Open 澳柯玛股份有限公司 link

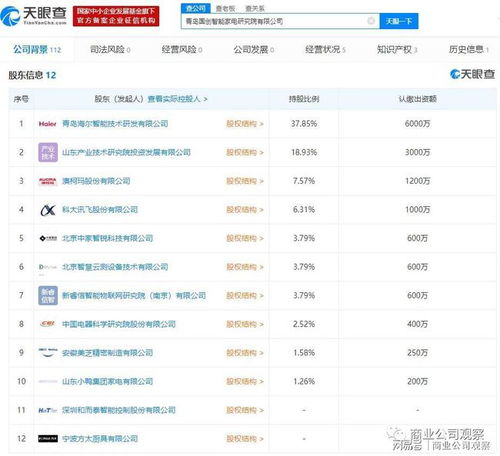pyautogui.click(x=96, y=181)
